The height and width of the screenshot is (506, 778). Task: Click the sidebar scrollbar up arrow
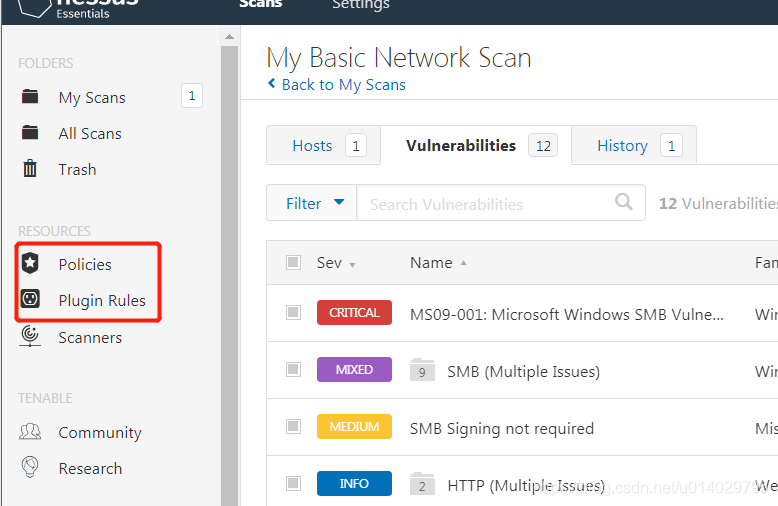click(x=229, y=37)
